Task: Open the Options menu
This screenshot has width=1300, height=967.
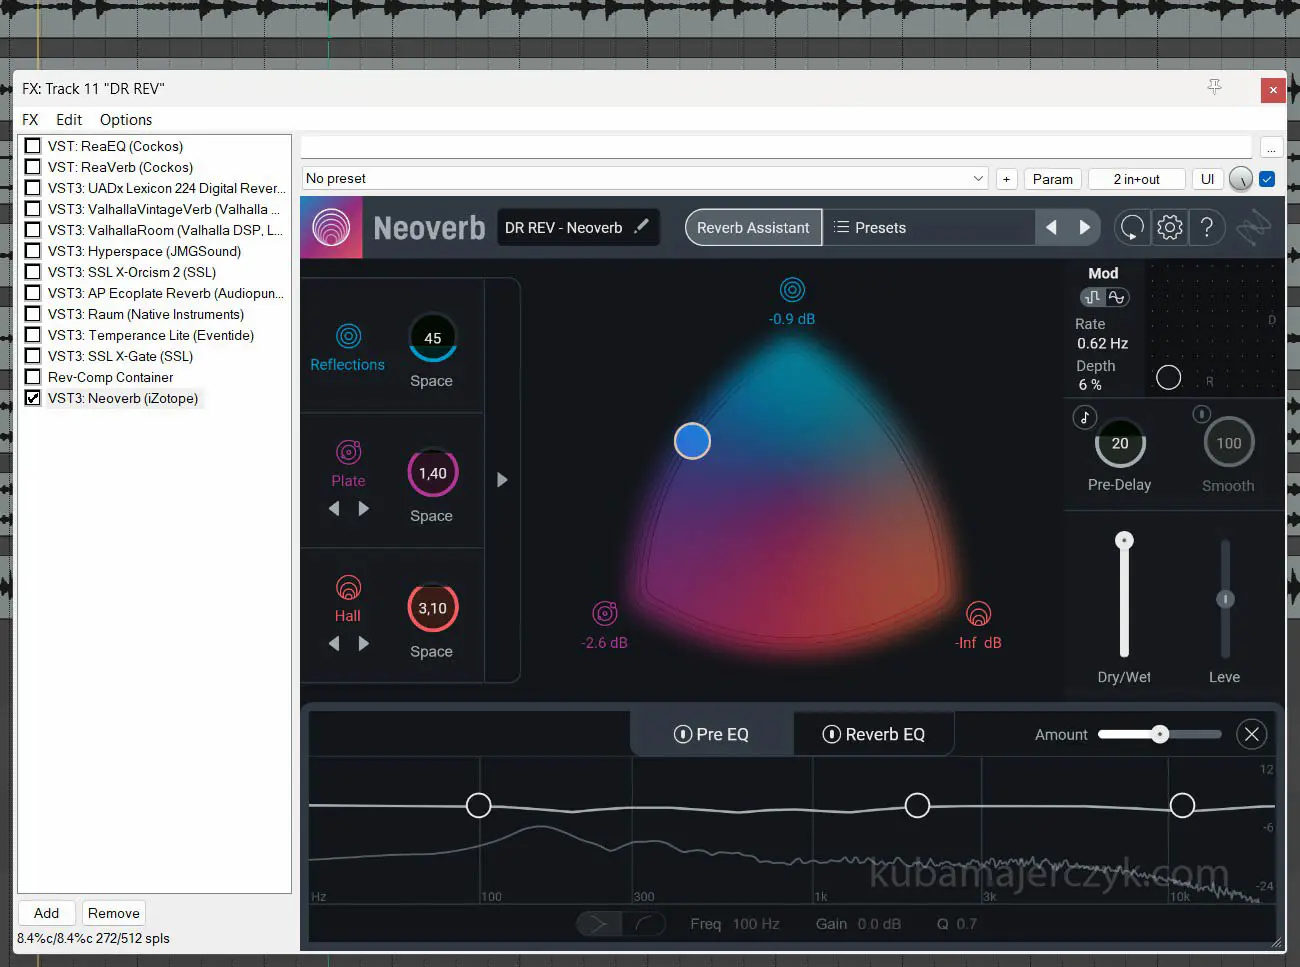Action: coord(126,120)
